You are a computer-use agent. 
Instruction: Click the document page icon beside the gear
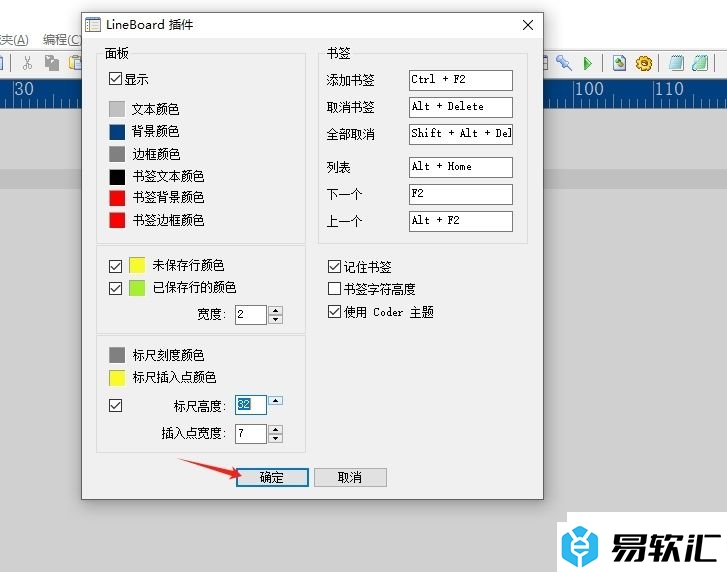(x=619, y=63)
